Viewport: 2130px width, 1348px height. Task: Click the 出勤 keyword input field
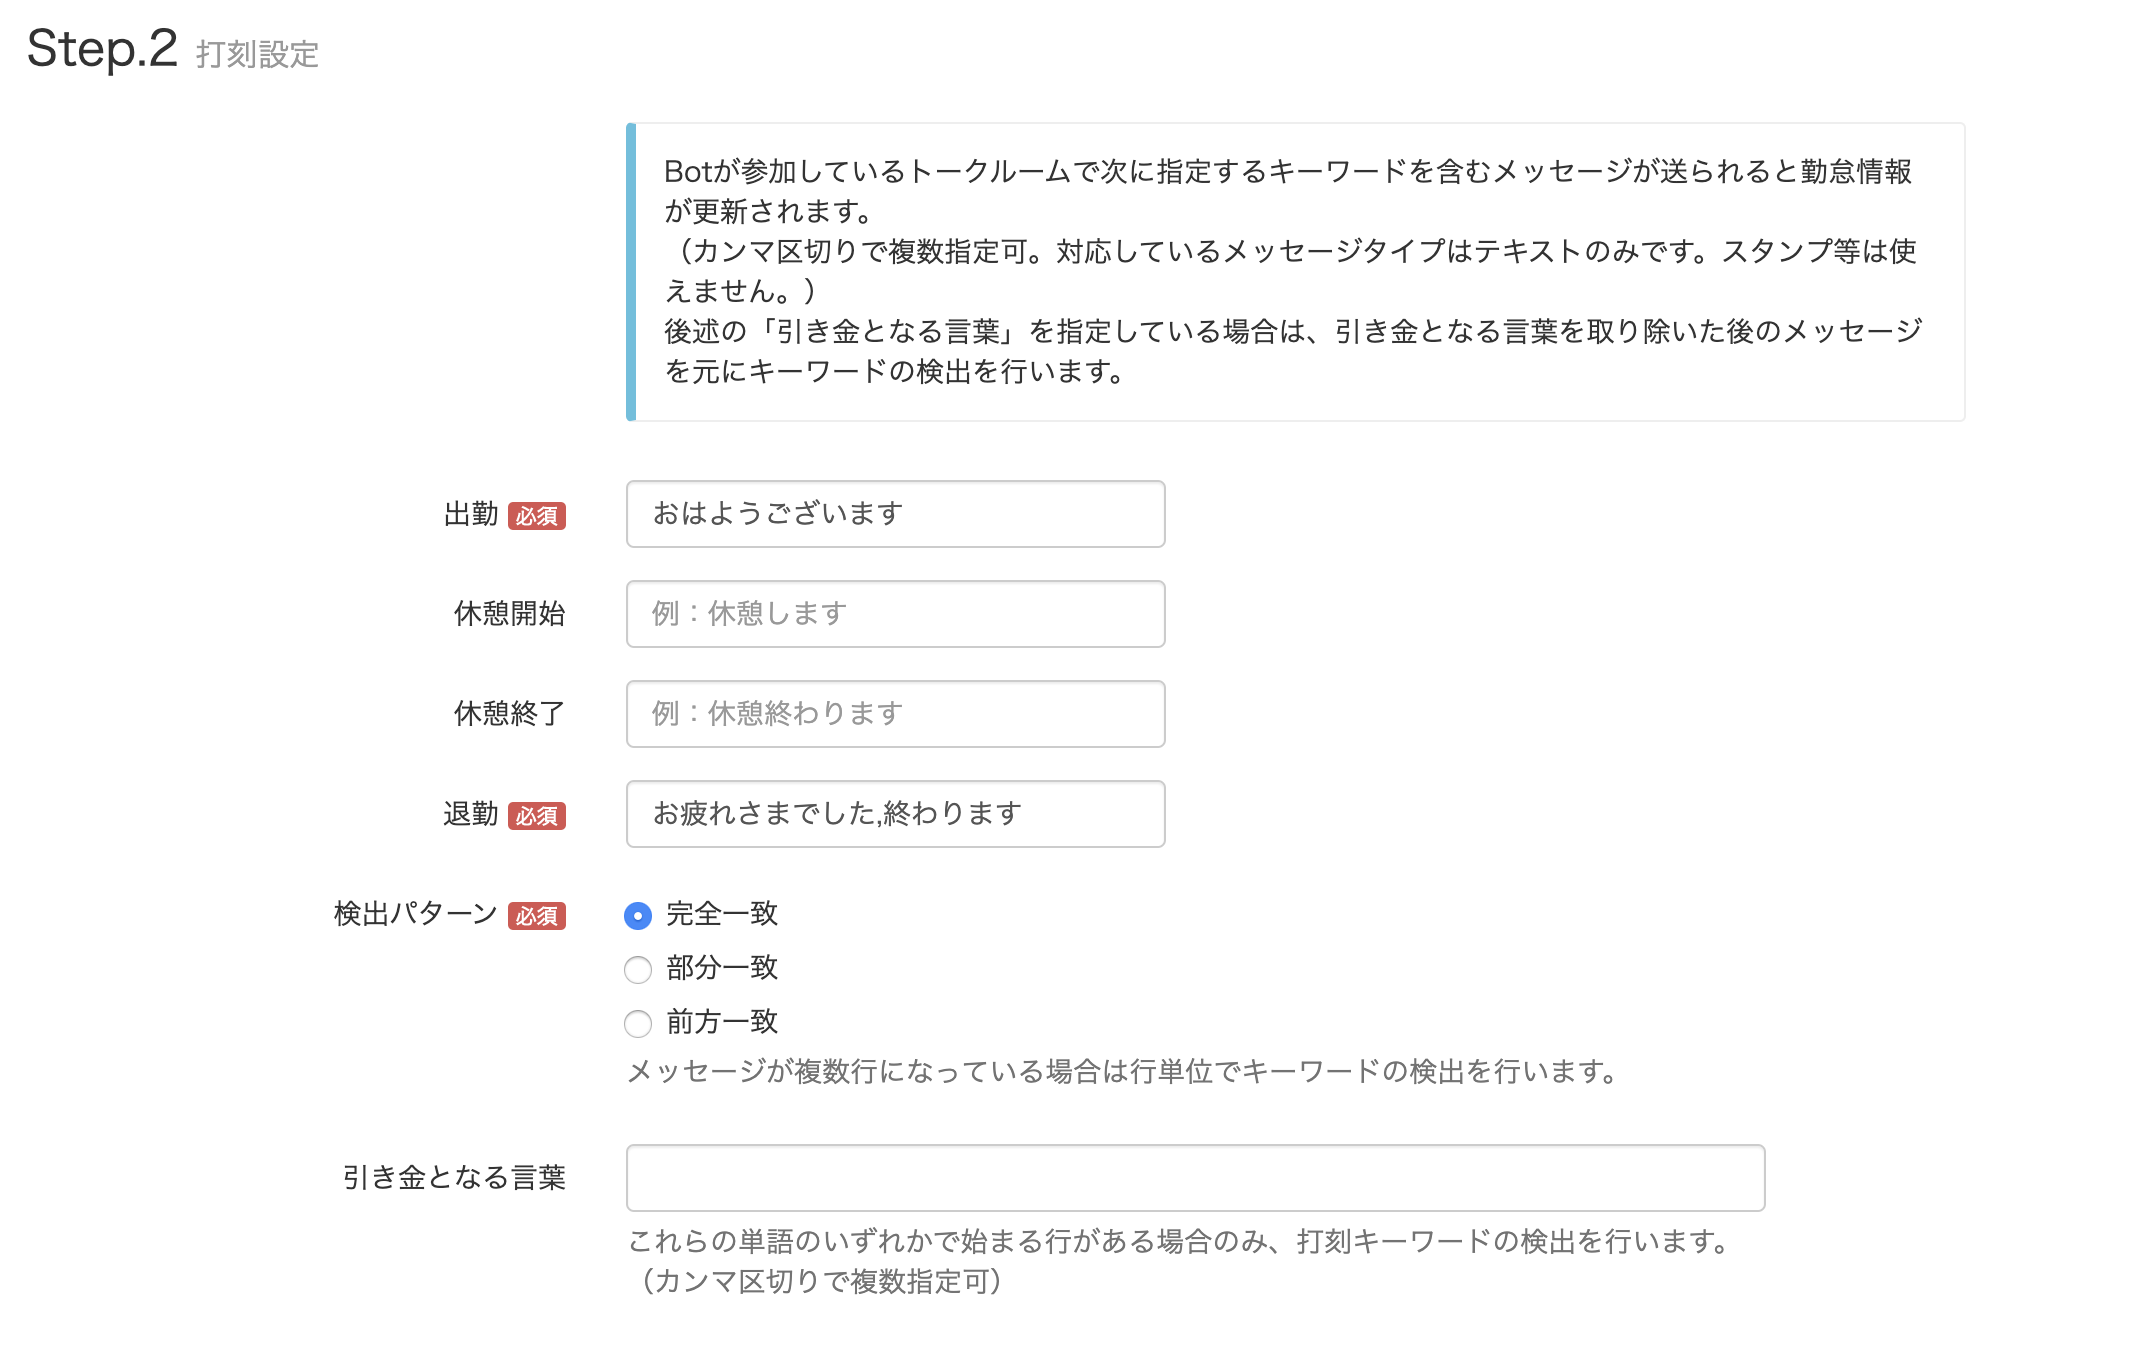coord(895,514)
